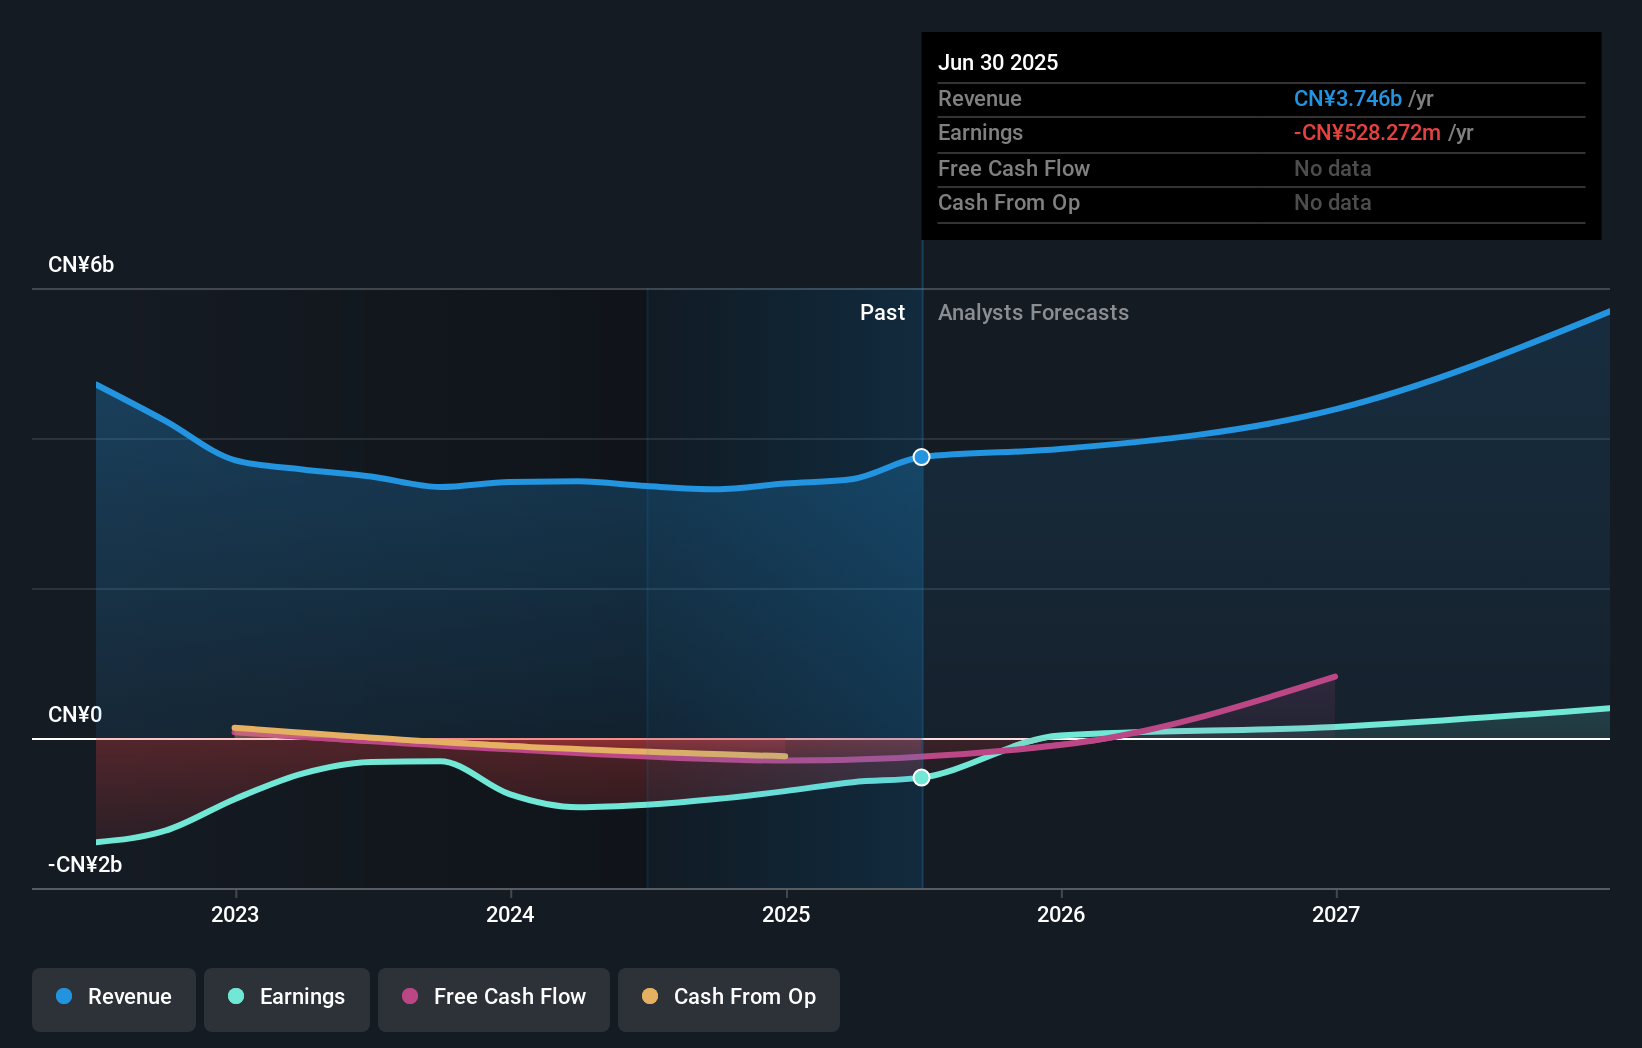Click the pink Free Cash Flow legend dot
Screen dimensions: 1642x1048
click(x=409, y=997)
